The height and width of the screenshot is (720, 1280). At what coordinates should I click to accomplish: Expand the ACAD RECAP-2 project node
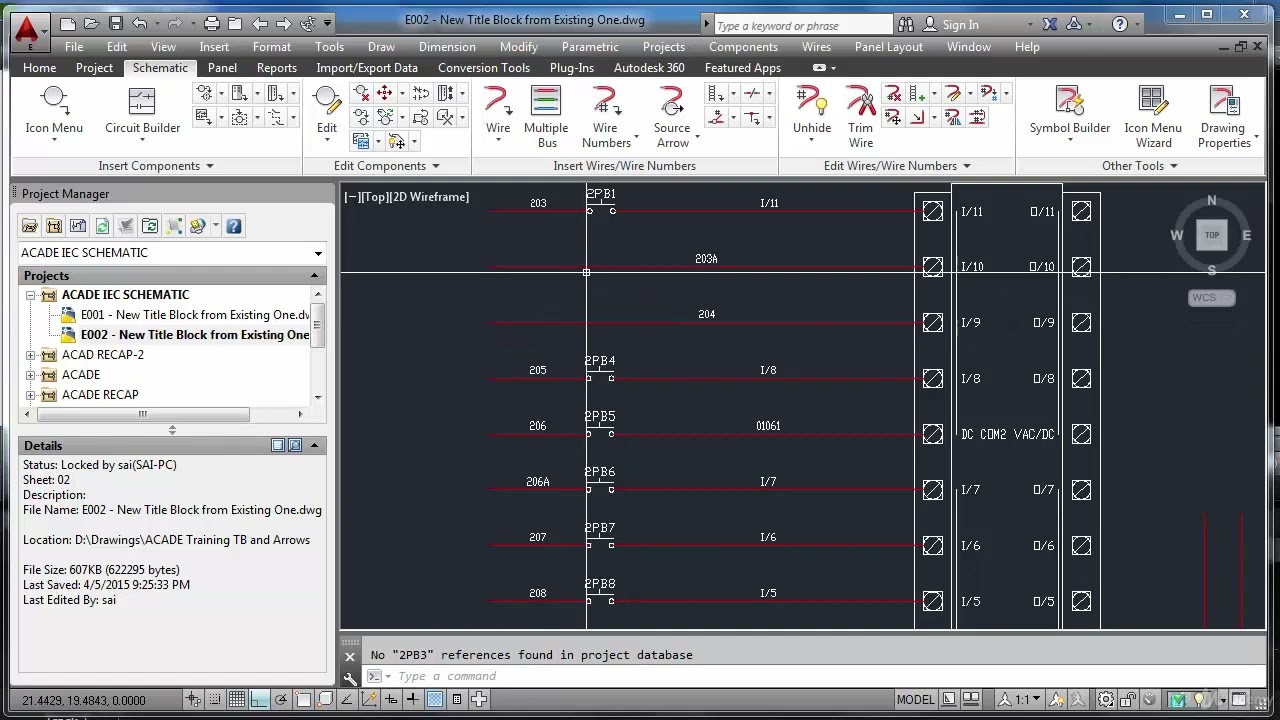click(x=31, y=355)
